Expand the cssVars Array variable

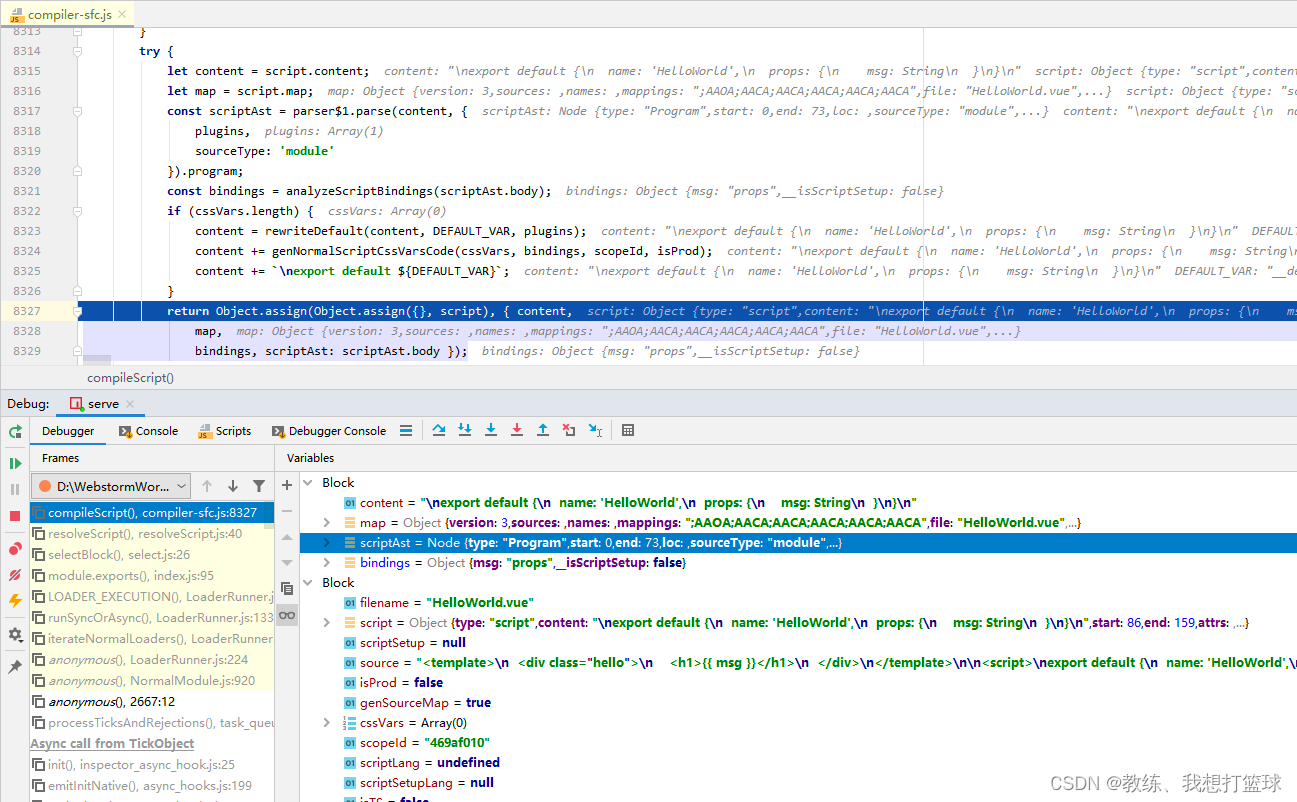(x=327, y=722)
